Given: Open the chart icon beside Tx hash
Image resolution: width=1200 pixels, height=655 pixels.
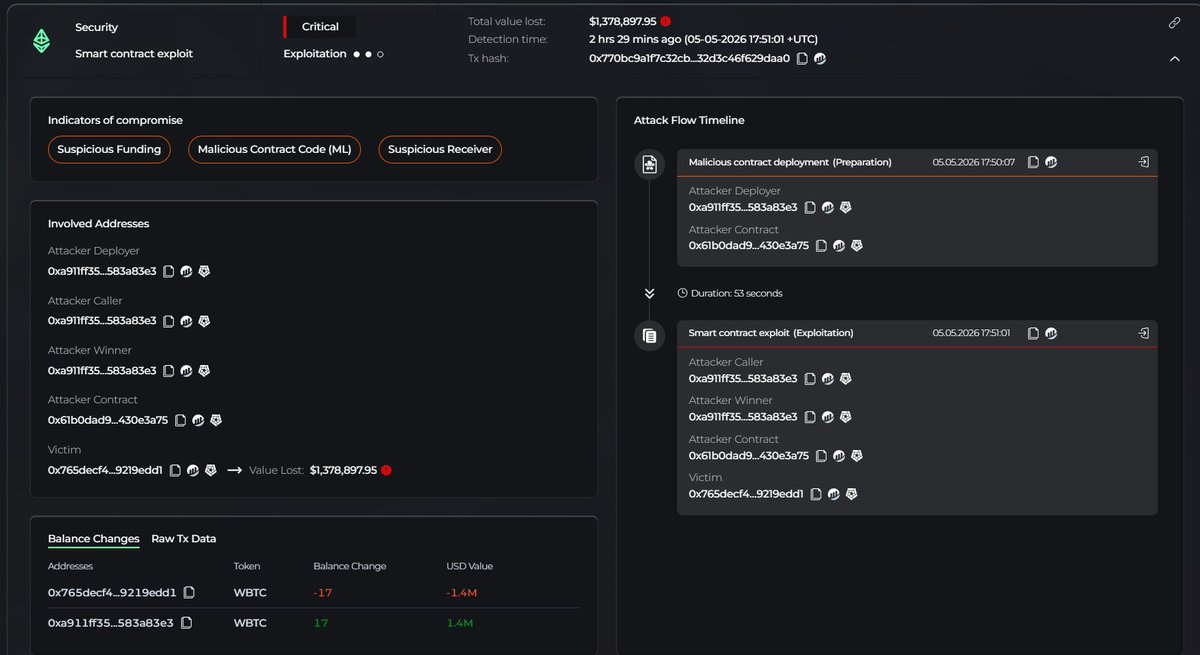Looking at the screenshot, I should 820,58.
